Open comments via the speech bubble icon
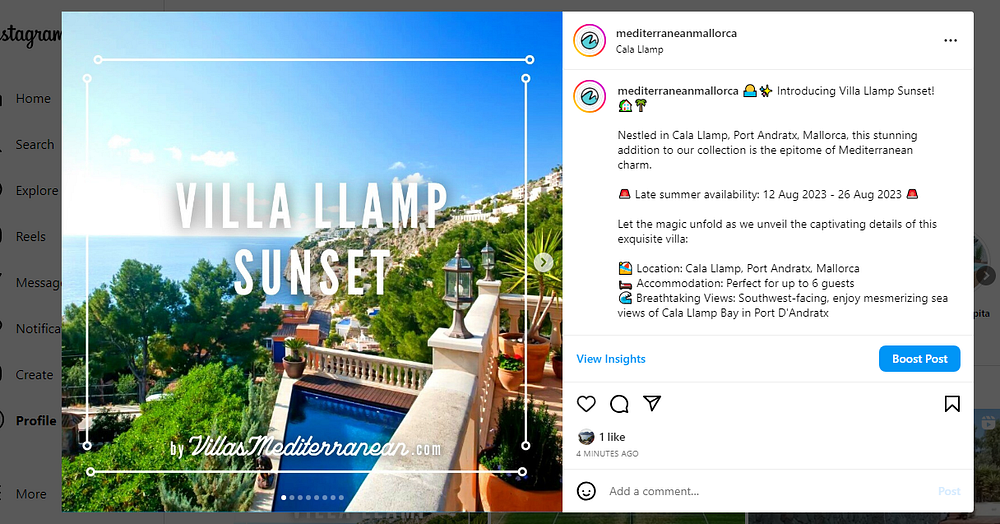The image size is (1000, 524). [x=619, y=404]
